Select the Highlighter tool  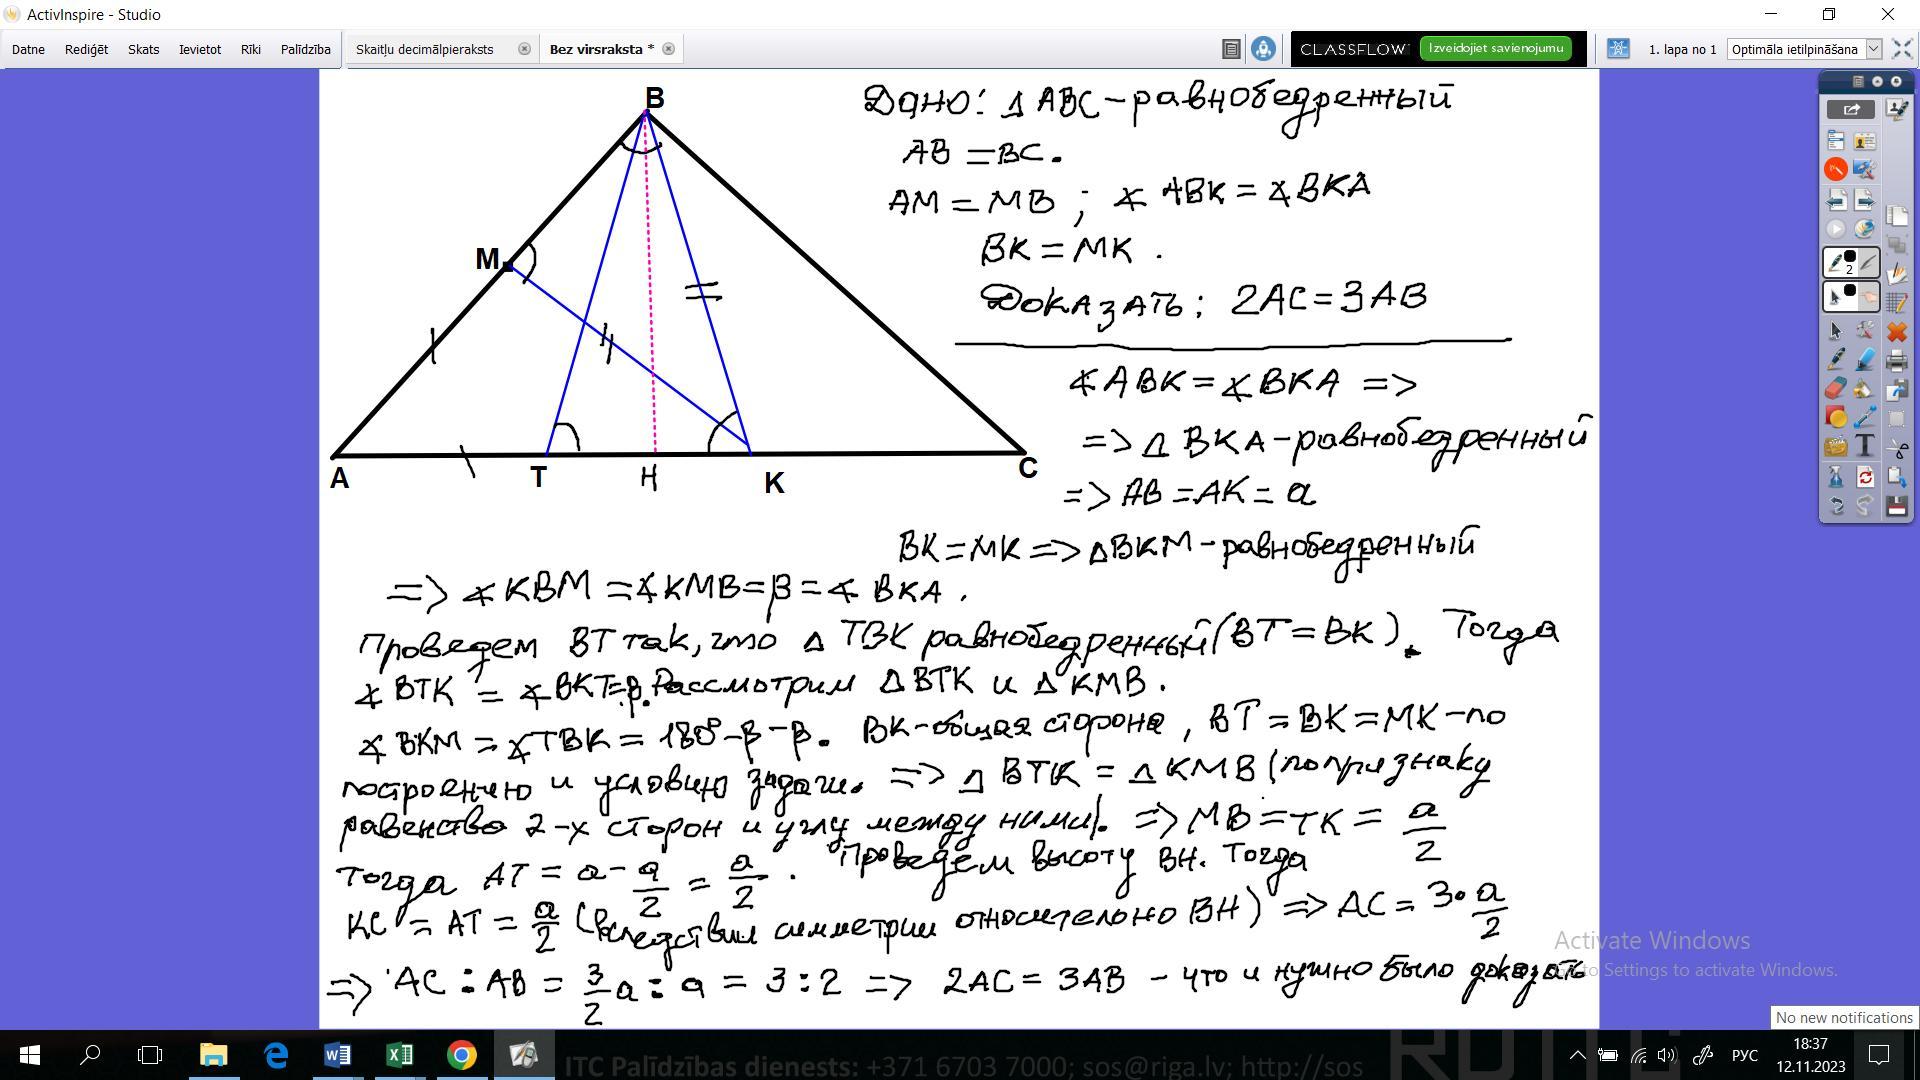tap(1865, 359)
